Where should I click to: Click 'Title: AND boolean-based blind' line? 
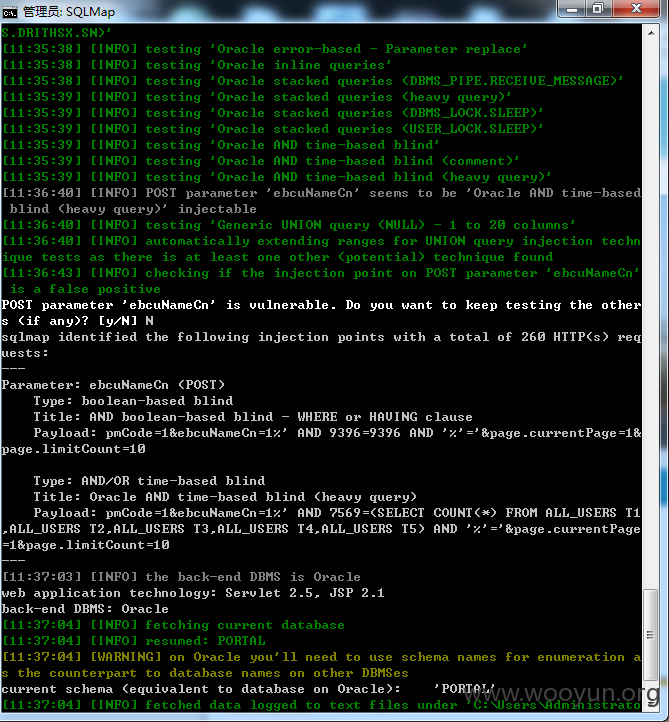pyautogui.click(x=253, y=417)
